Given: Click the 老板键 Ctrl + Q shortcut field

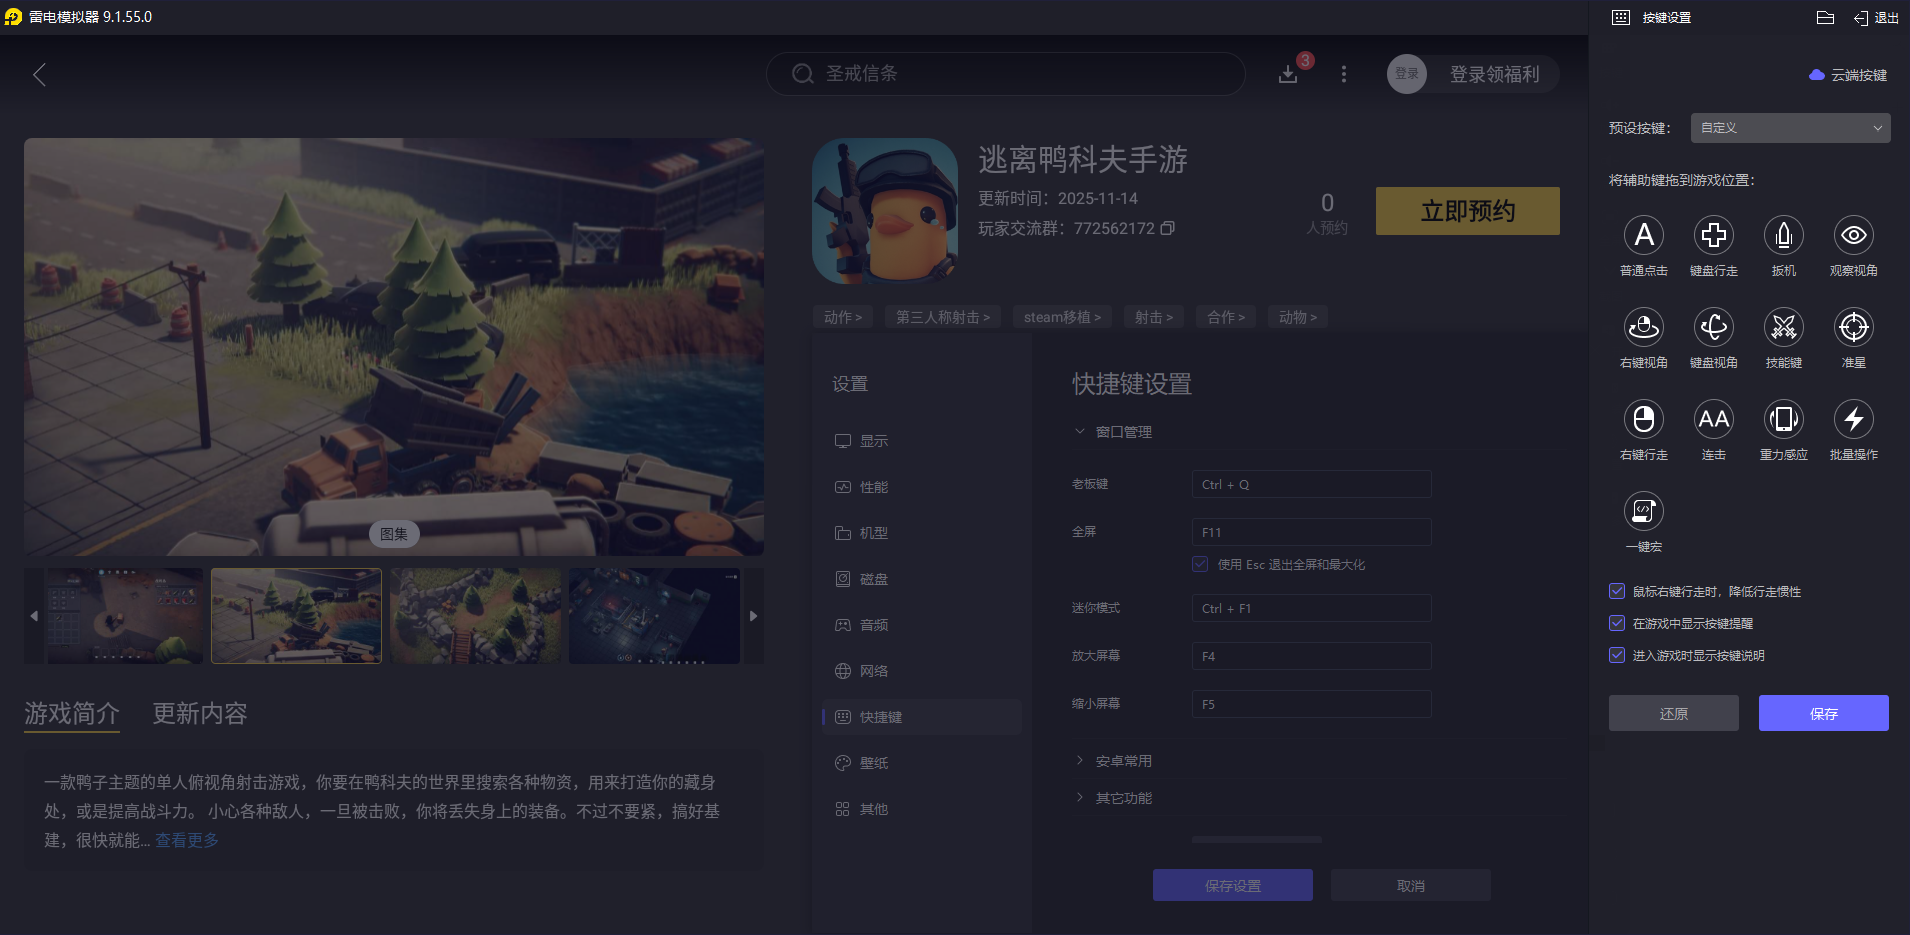Looking at the screenshot, I should click(x=1311, y=484).
